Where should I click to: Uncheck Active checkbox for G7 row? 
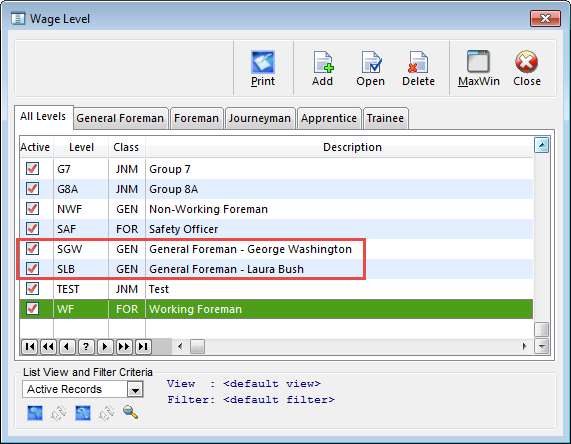[x=32, y=169]
